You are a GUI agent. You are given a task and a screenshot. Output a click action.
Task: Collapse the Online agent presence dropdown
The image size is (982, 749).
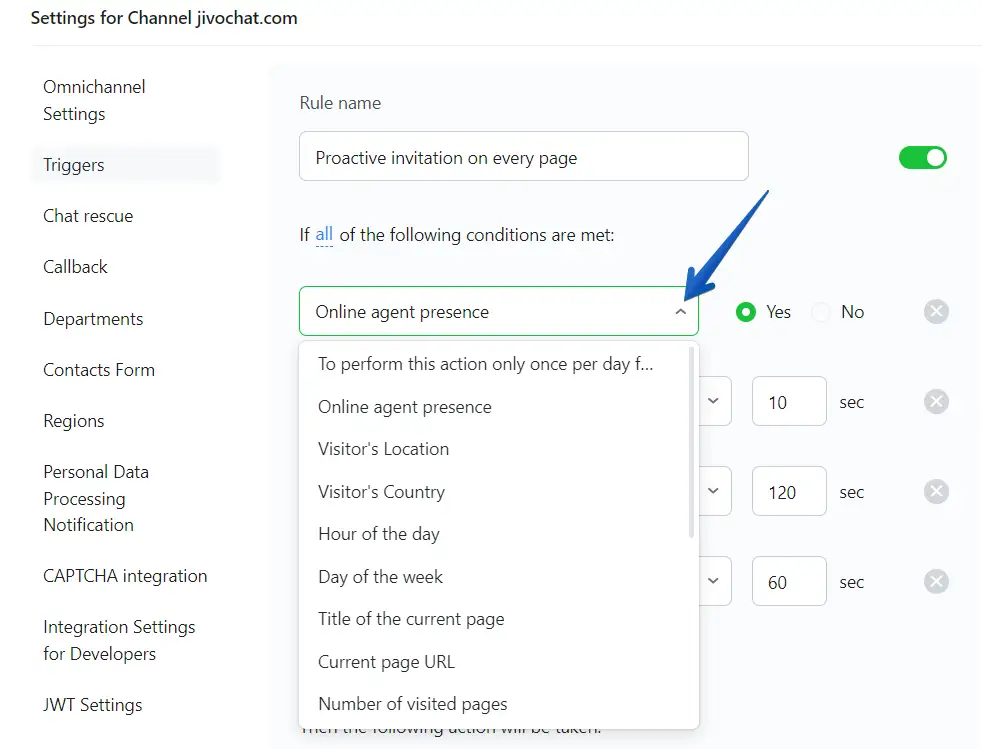[x=680, y=312]
